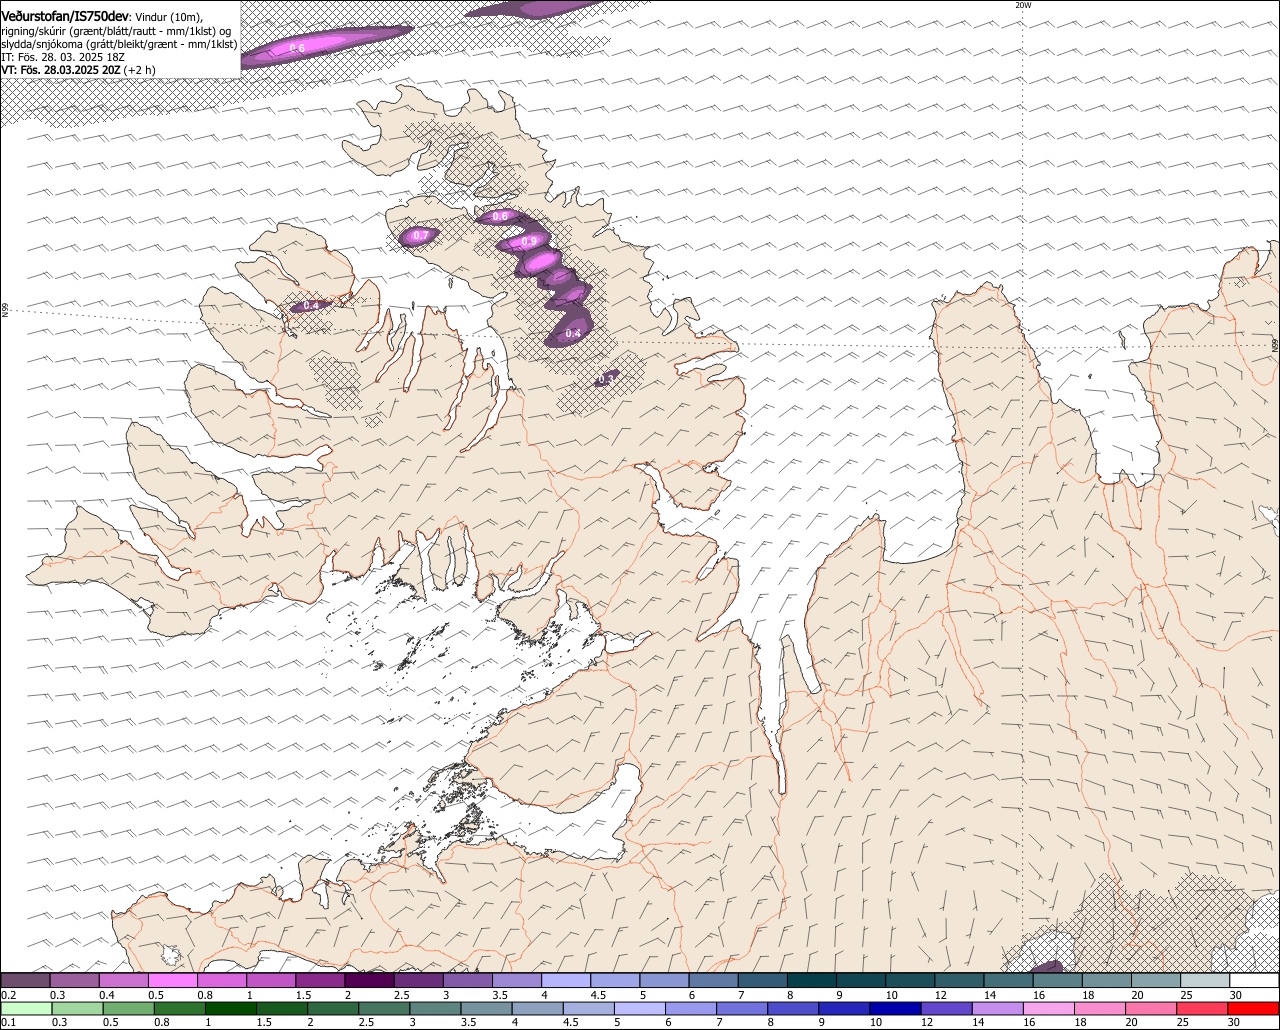This screenshot has width=1280, height=1030.
Task: Pick the white 30 swatch in the top legend row
Action: [1254, 981]
